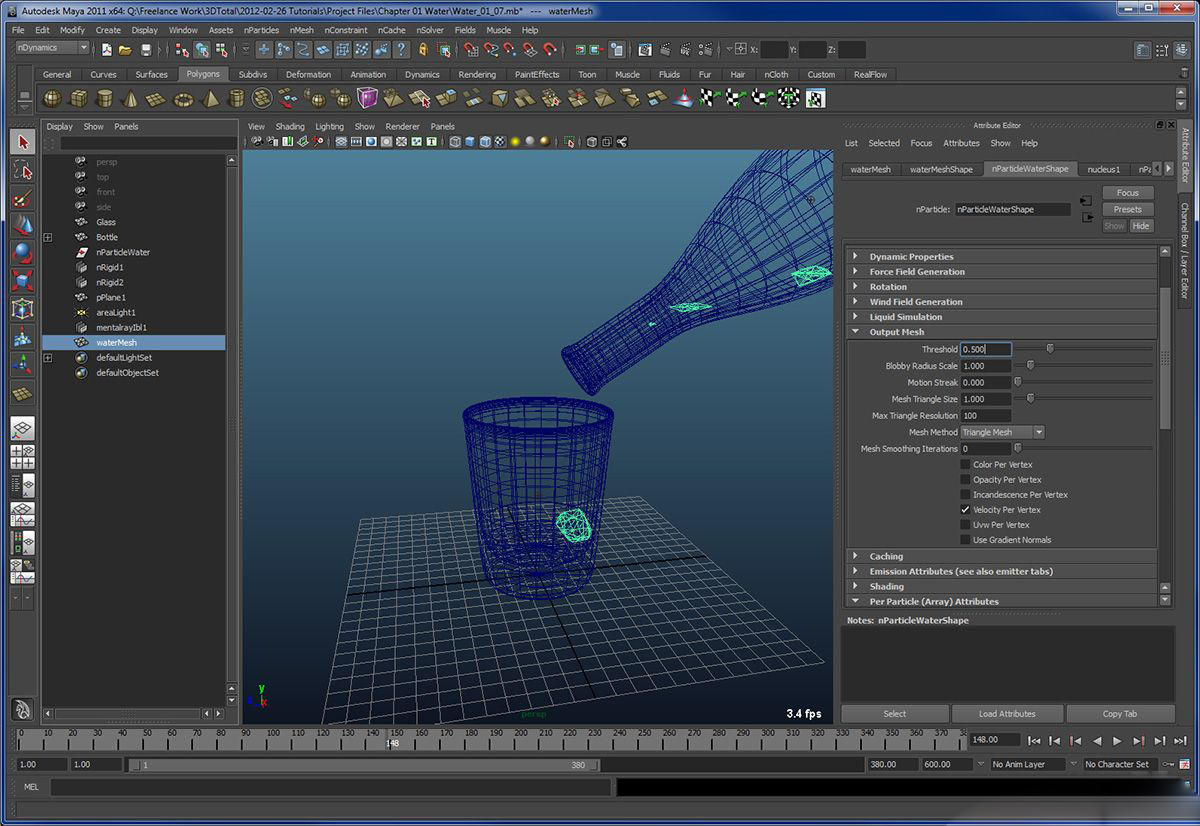Click Load Attributes button
The width and height of the screenshot is (1200, 826).
1007,714
